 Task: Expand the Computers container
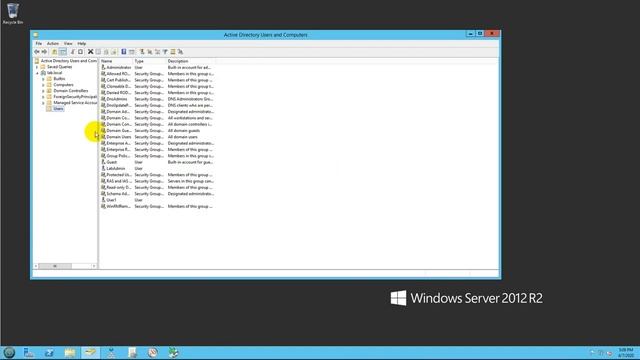43,85
